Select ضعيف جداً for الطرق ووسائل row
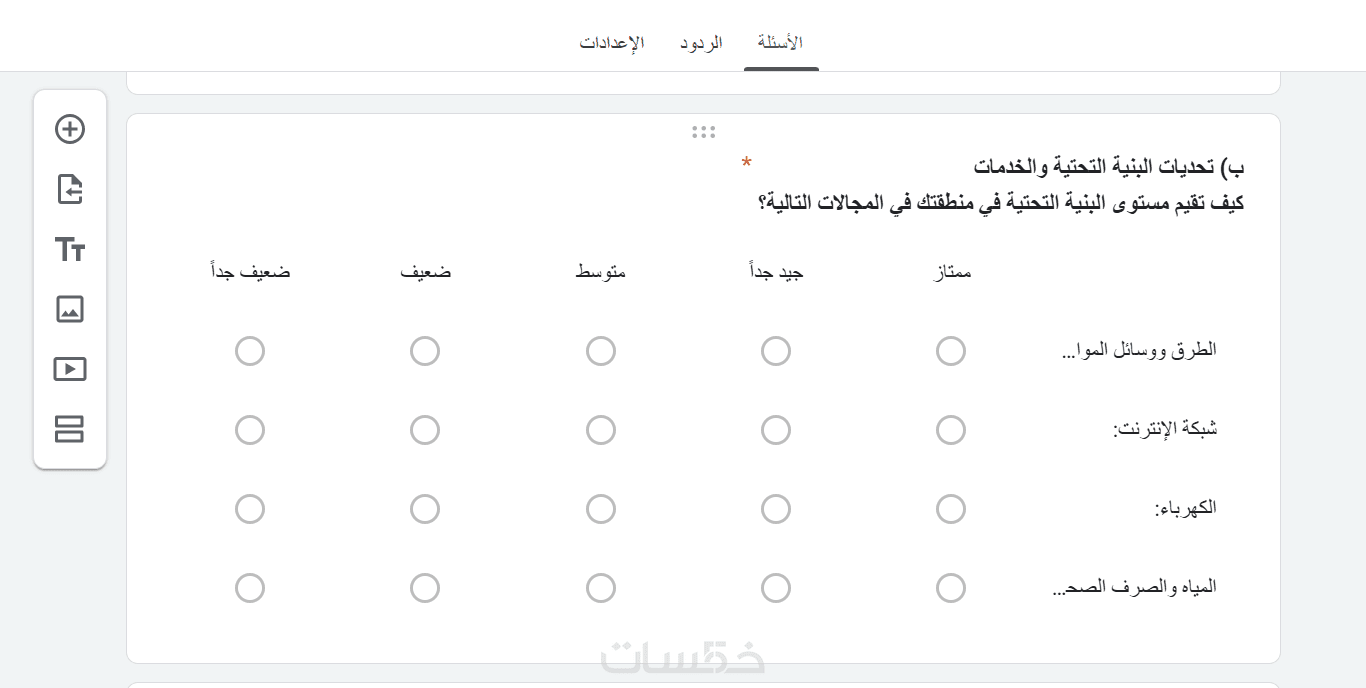The image size is (1366, 688). (x=250, y=351)
